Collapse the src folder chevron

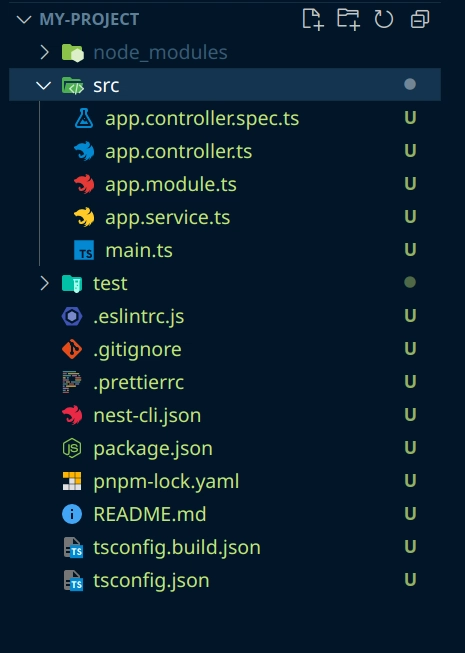pyautogui.click(x=44, y=85)
